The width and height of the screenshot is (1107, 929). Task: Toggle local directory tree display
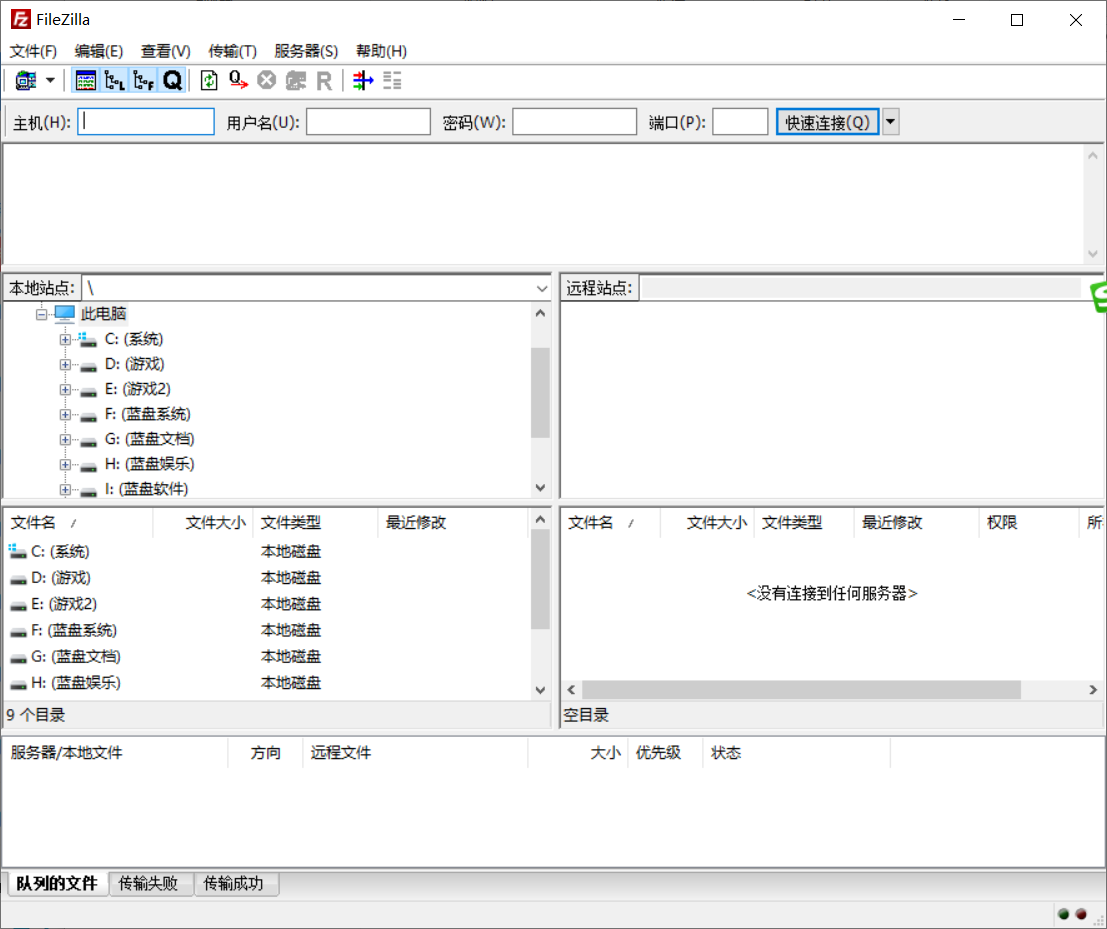click(x=114, y=80)
